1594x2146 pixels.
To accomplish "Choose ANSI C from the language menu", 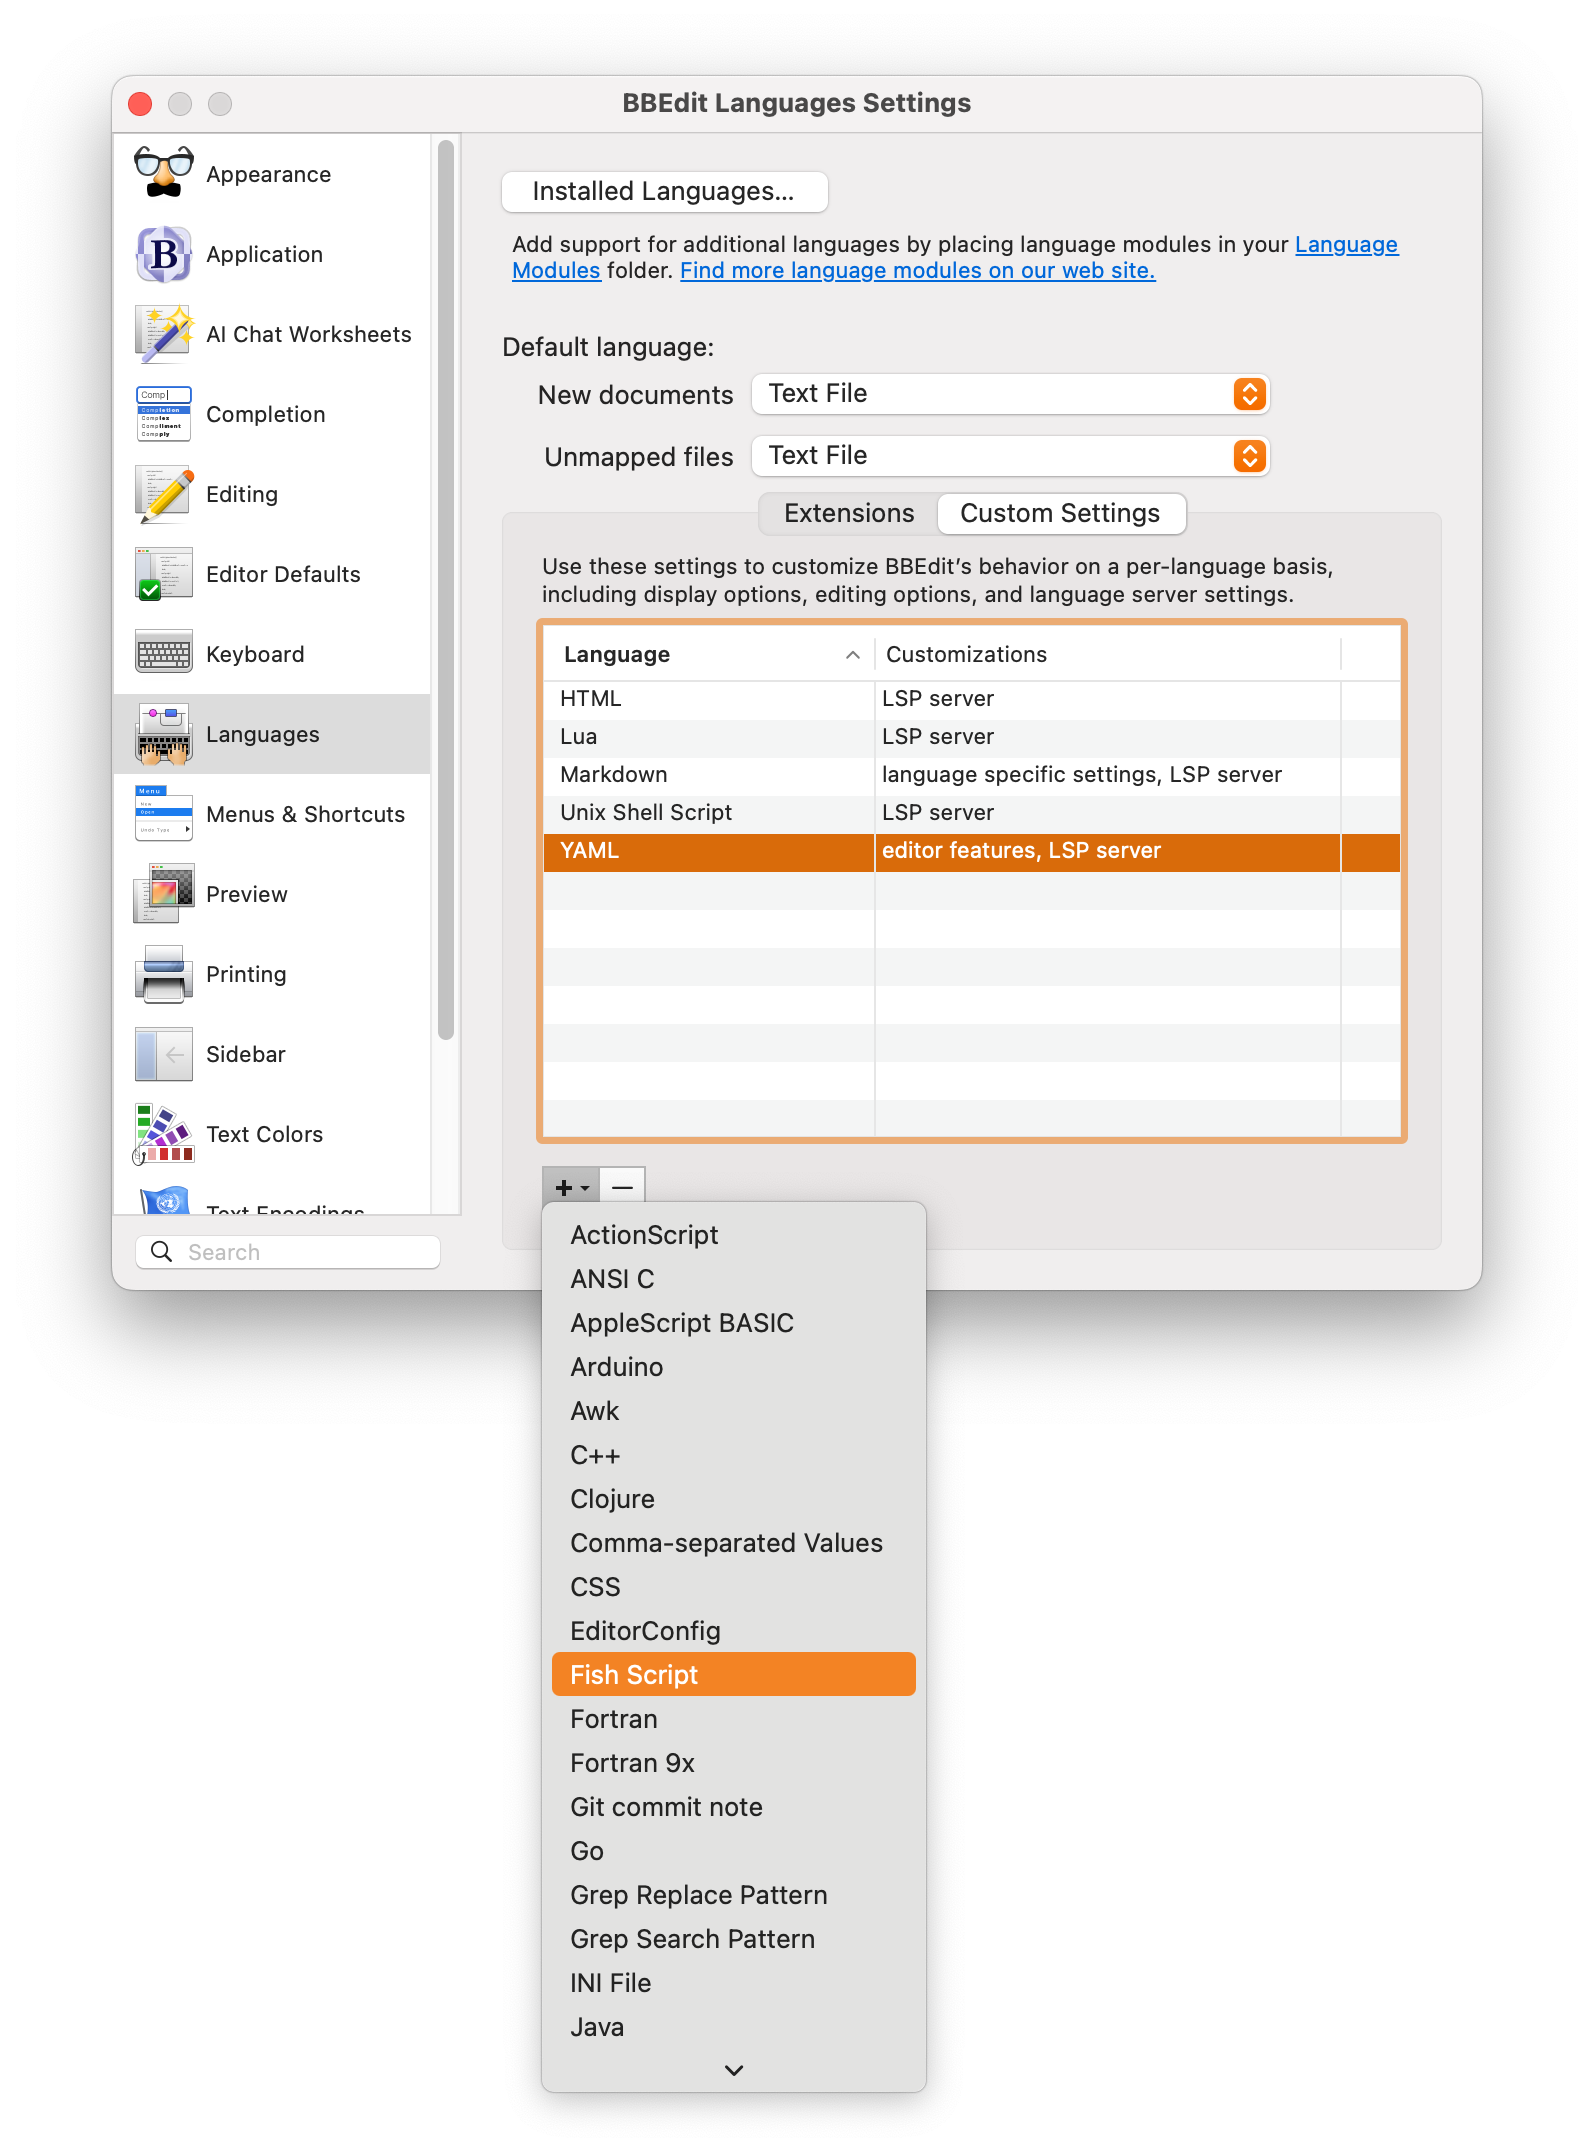I will click(734, 1279).
